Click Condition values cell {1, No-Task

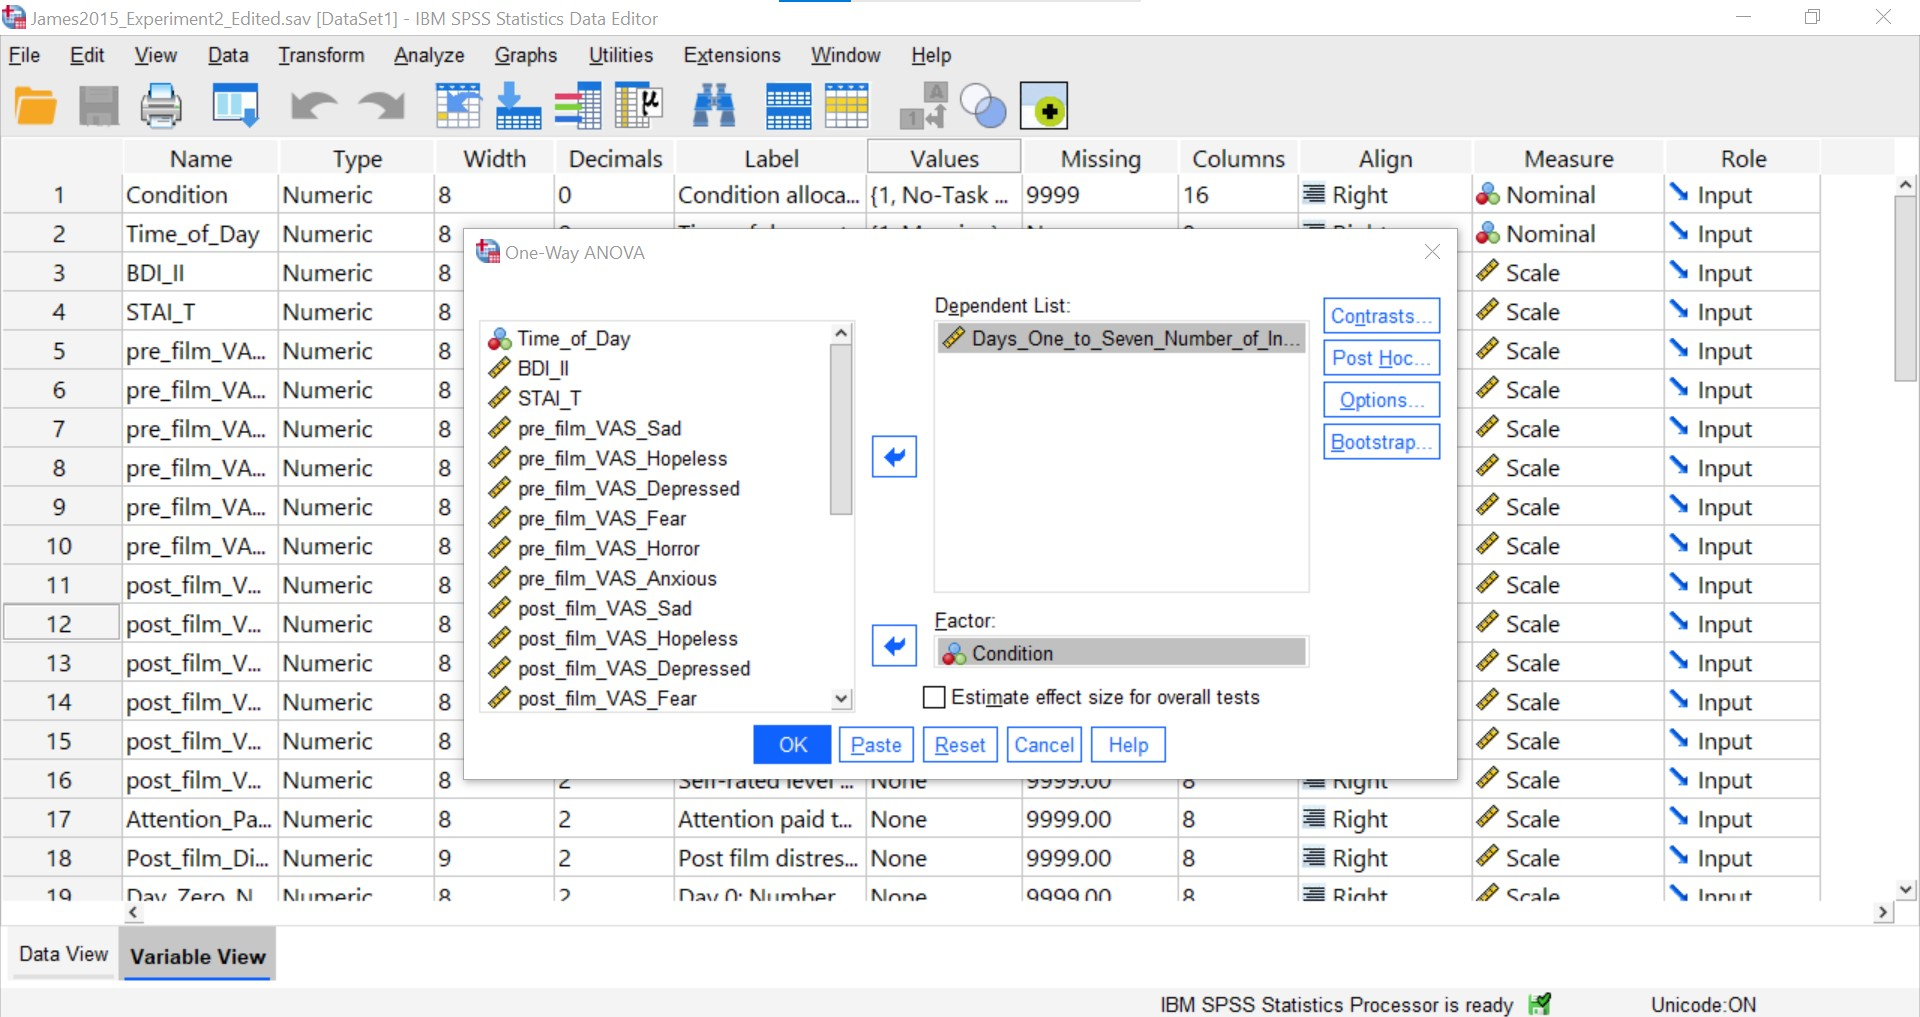[x=943, y=195]
